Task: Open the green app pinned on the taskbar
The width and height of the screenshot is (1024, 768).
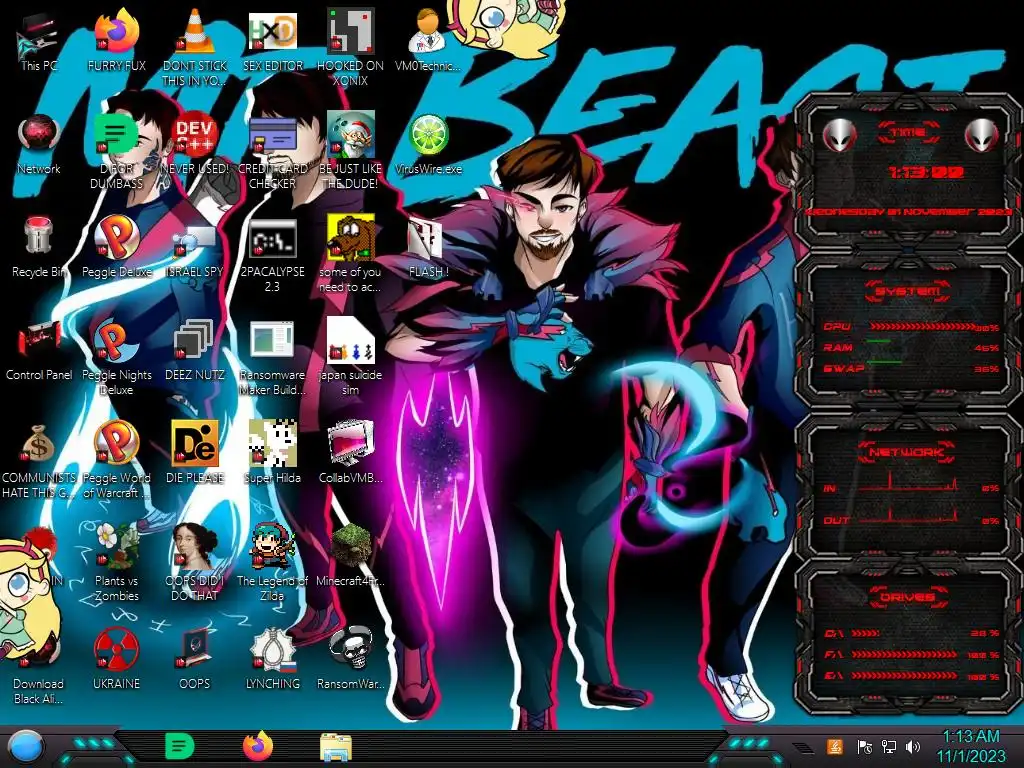Action: coord(180,746)
